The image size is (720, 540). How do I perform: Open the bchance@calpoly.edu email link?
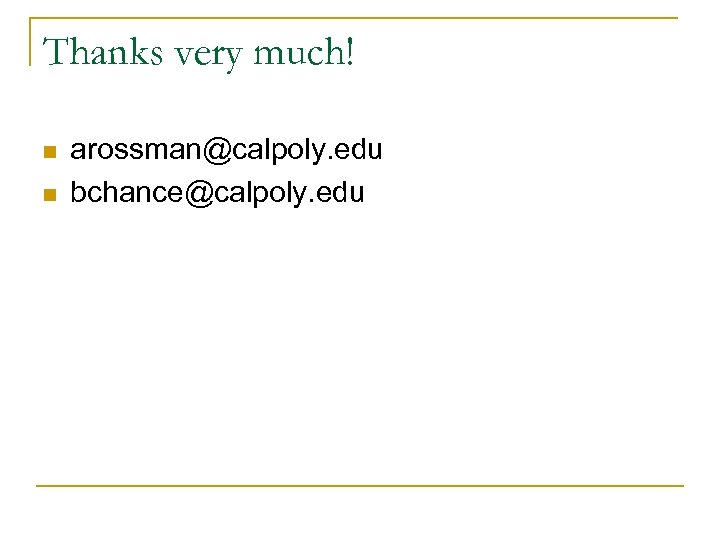[217, 192]
